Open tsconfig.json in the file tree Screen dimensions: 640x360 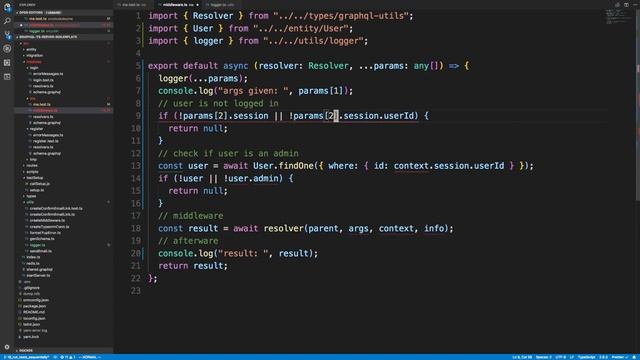[x=34, y=319]
